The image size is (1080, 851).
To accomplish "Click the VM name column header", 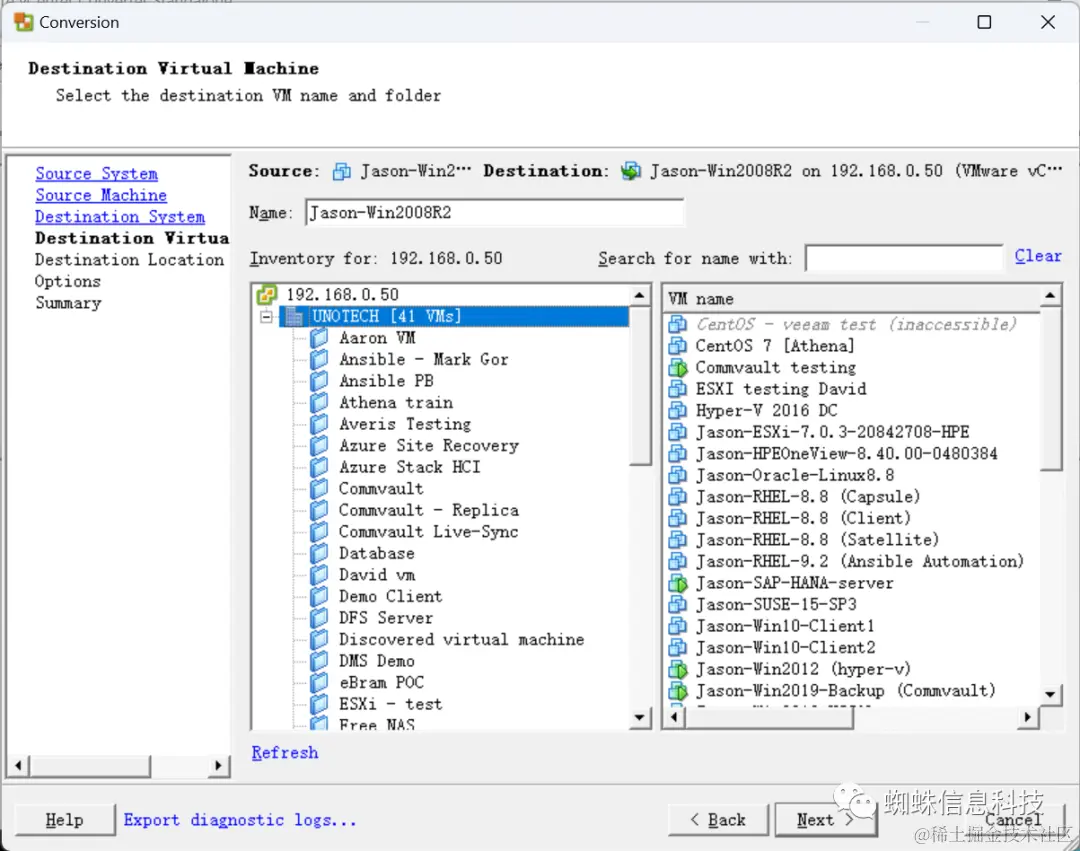I will pos(851,299).
